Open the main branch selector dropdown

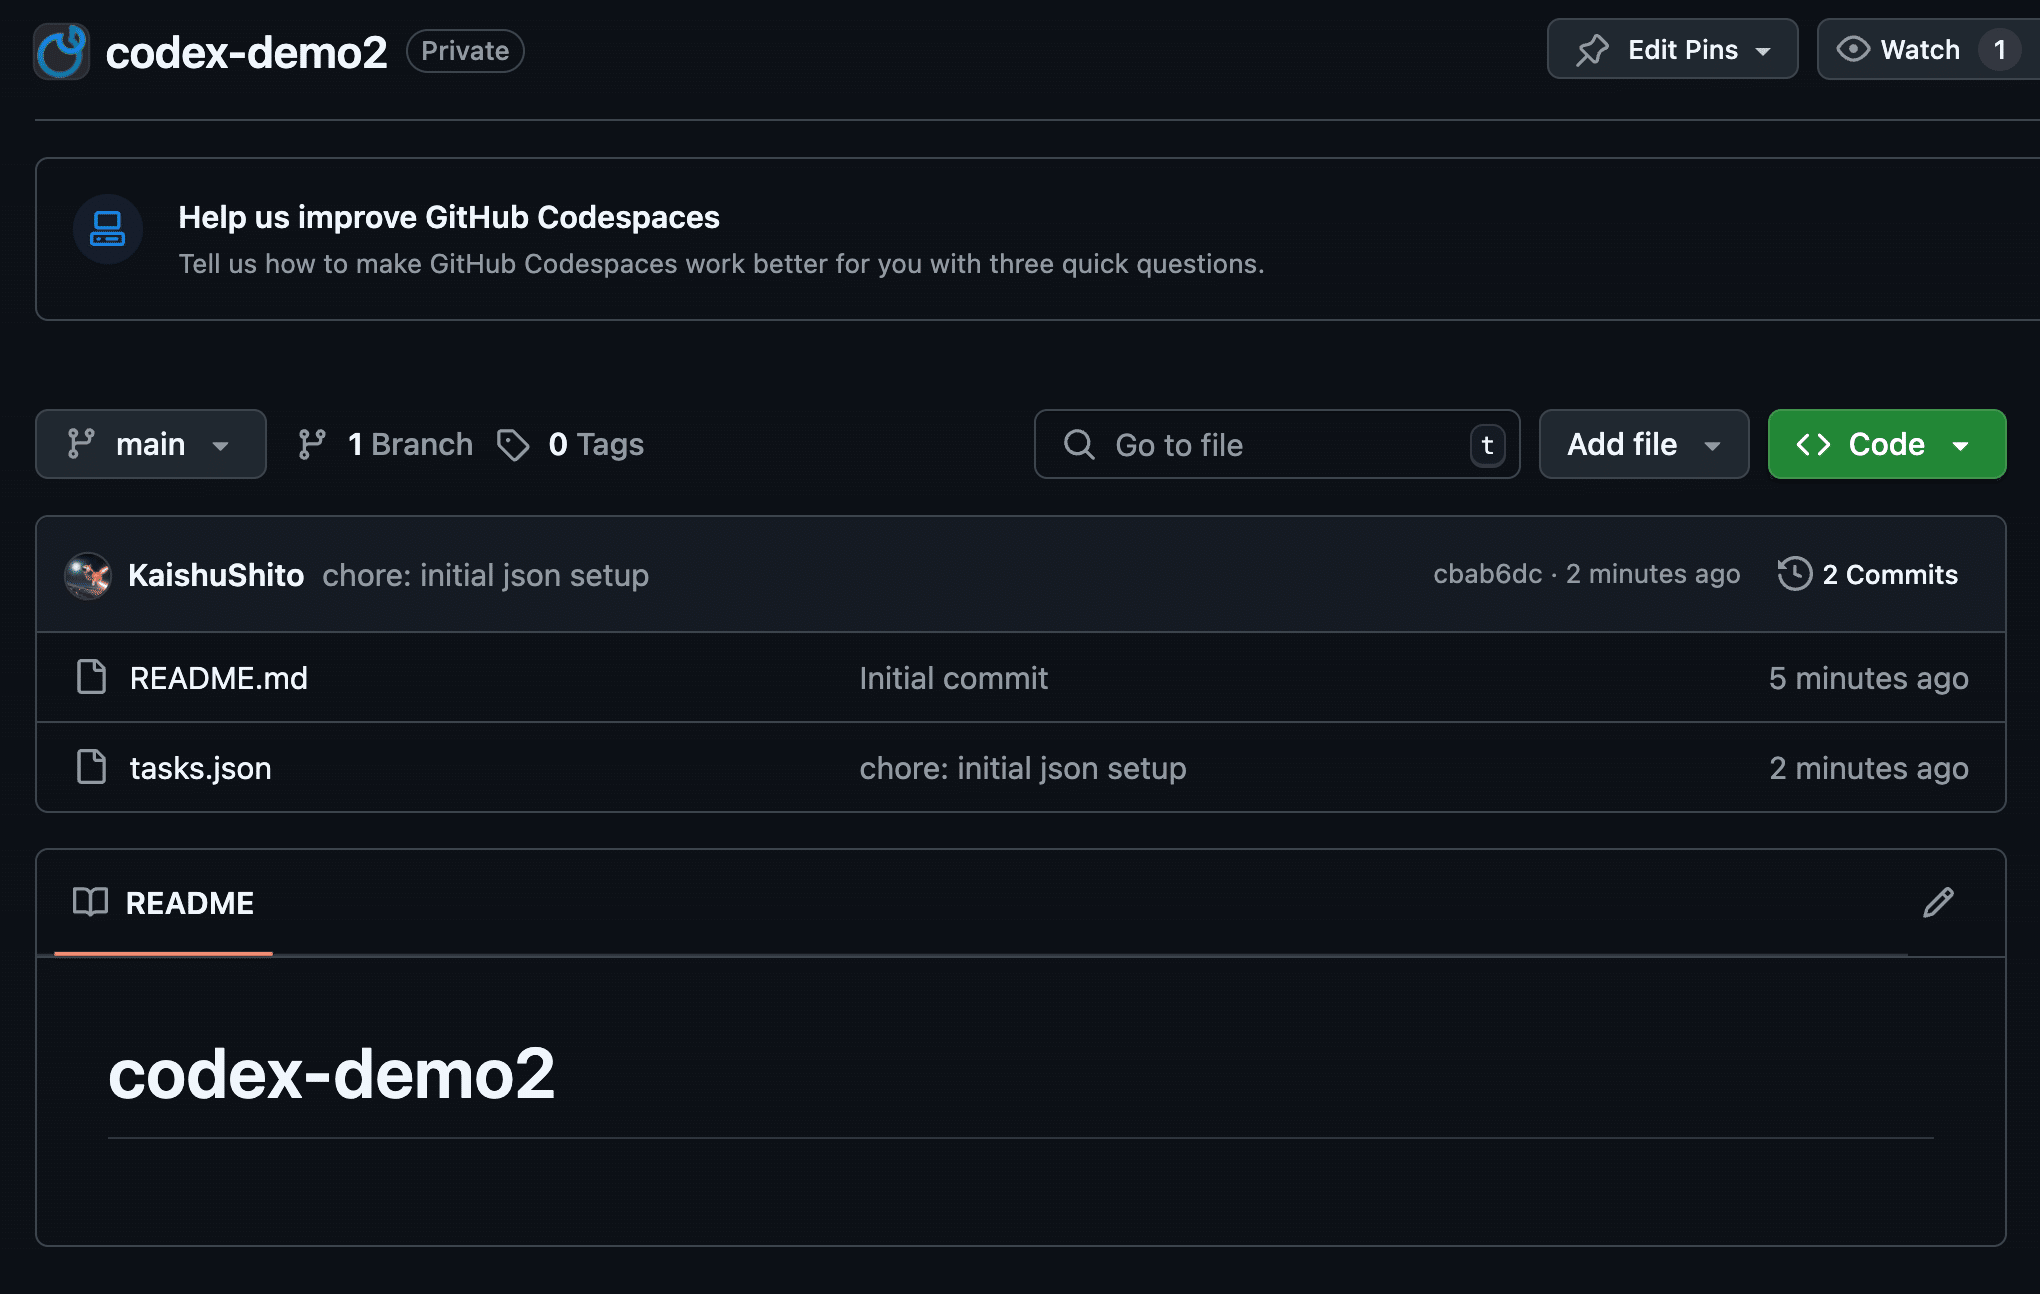150,444
